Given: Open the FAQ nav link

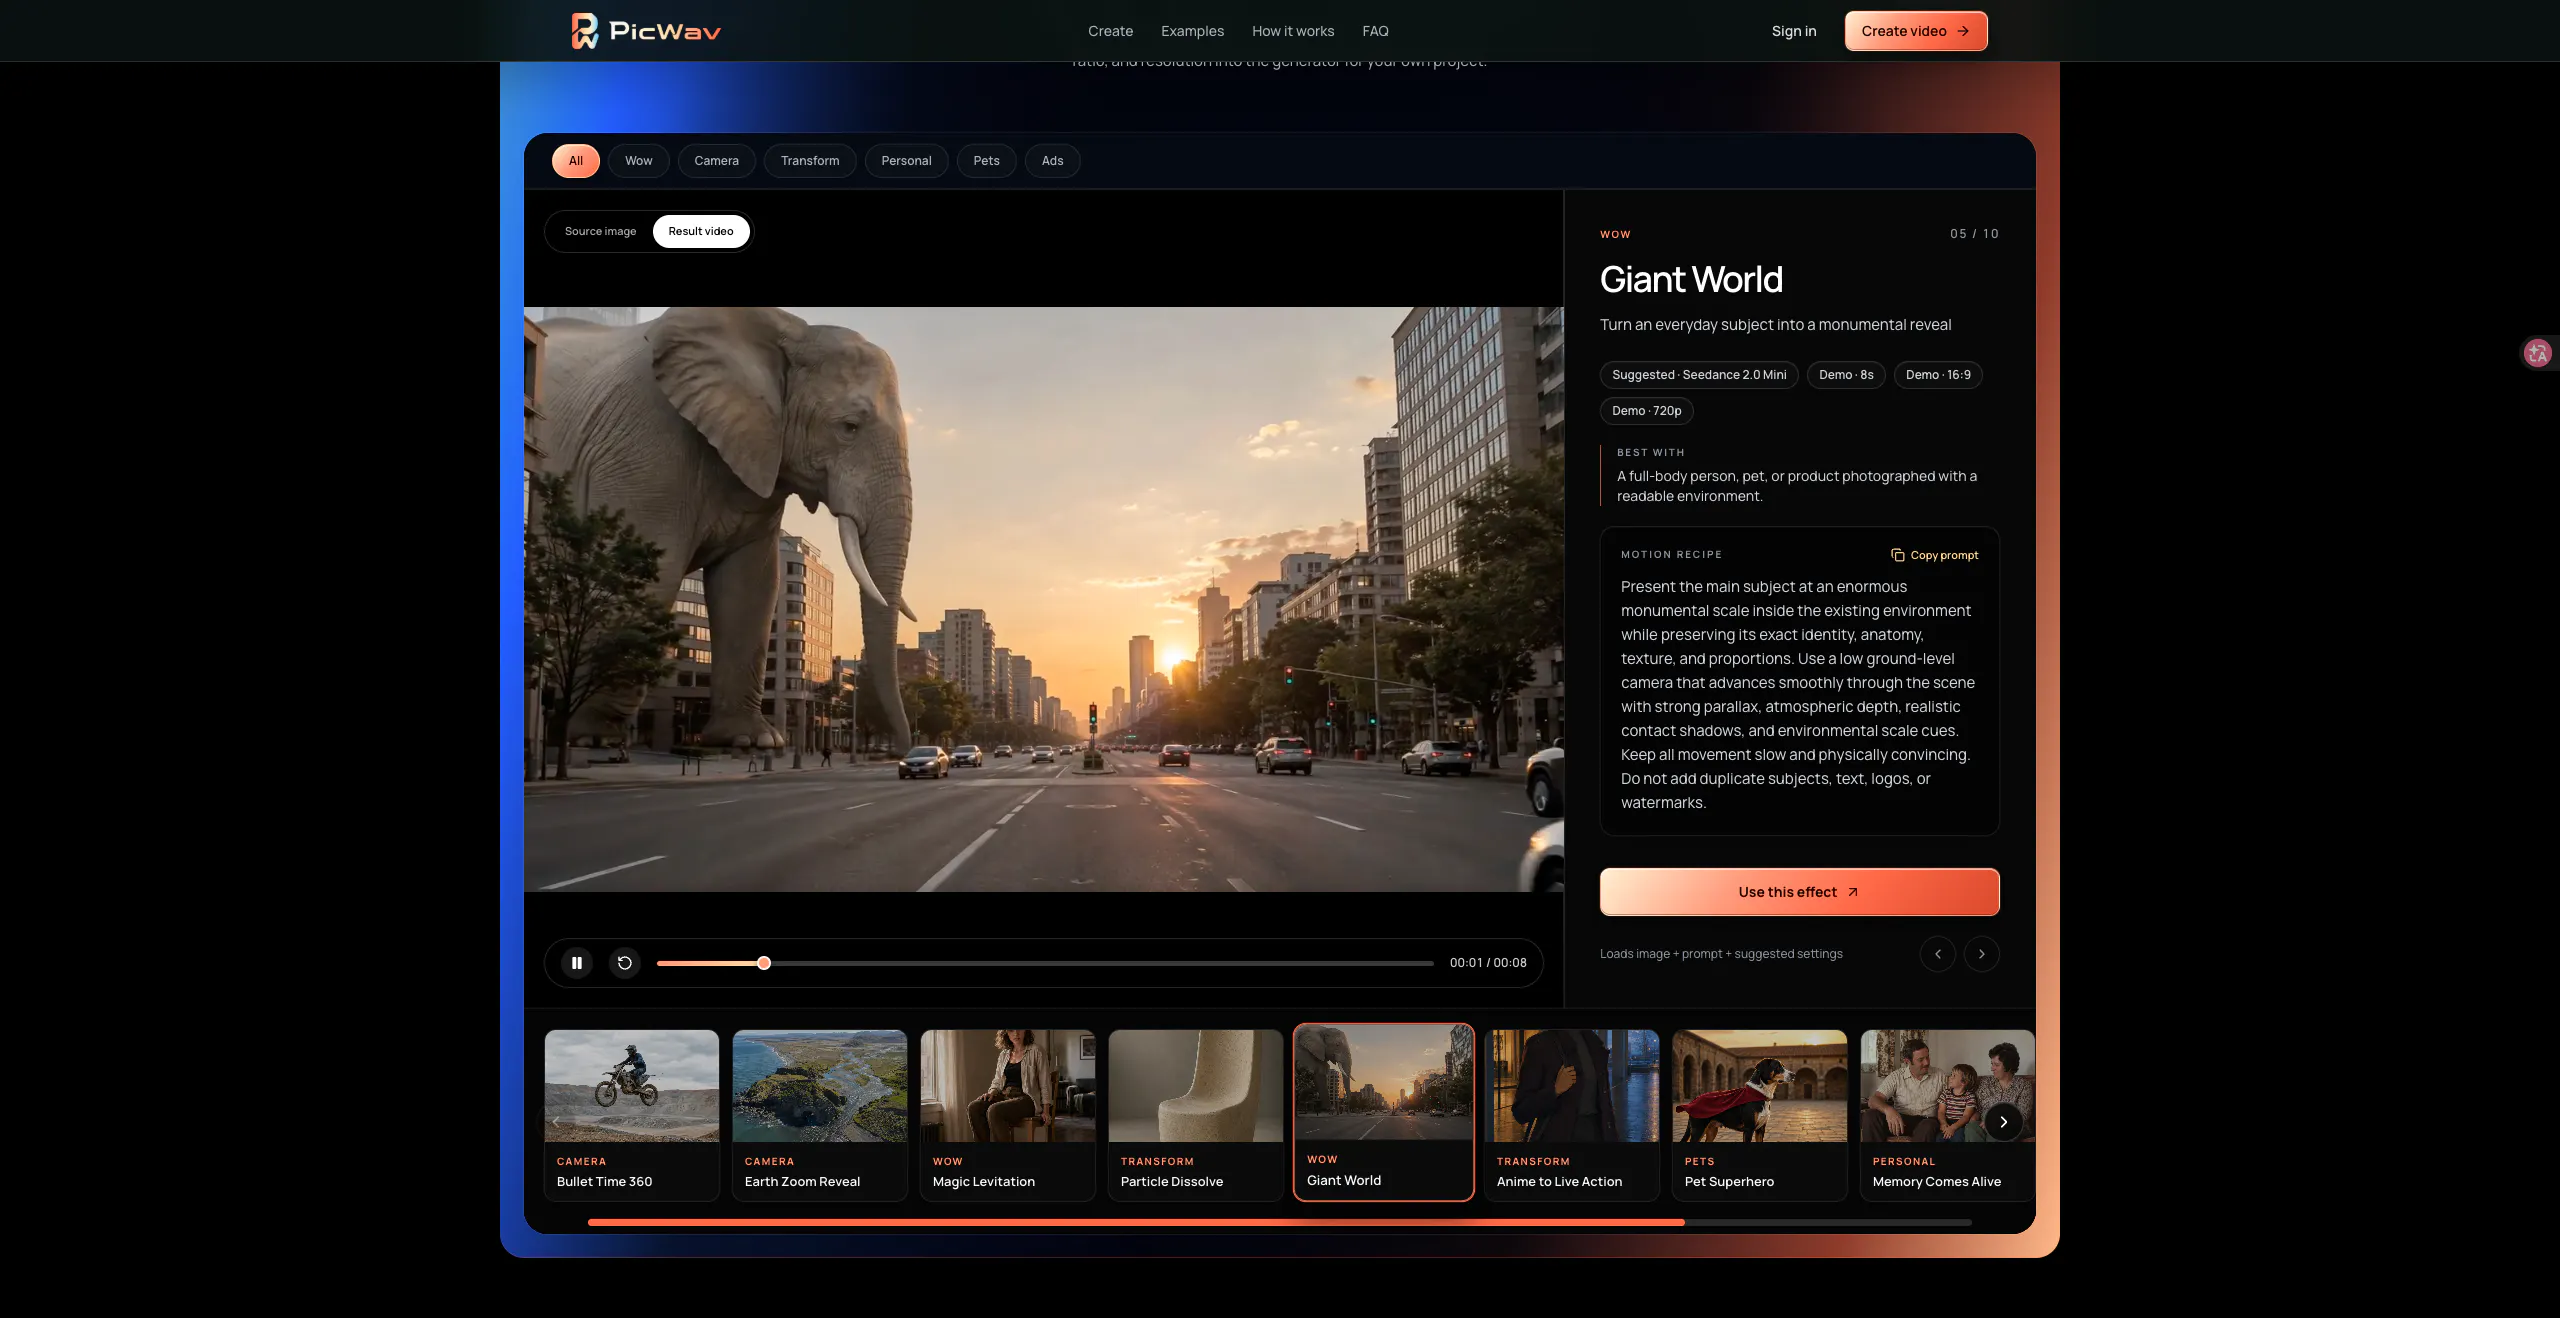Looking at the screenshot, I should click(x=1376, y=31).
